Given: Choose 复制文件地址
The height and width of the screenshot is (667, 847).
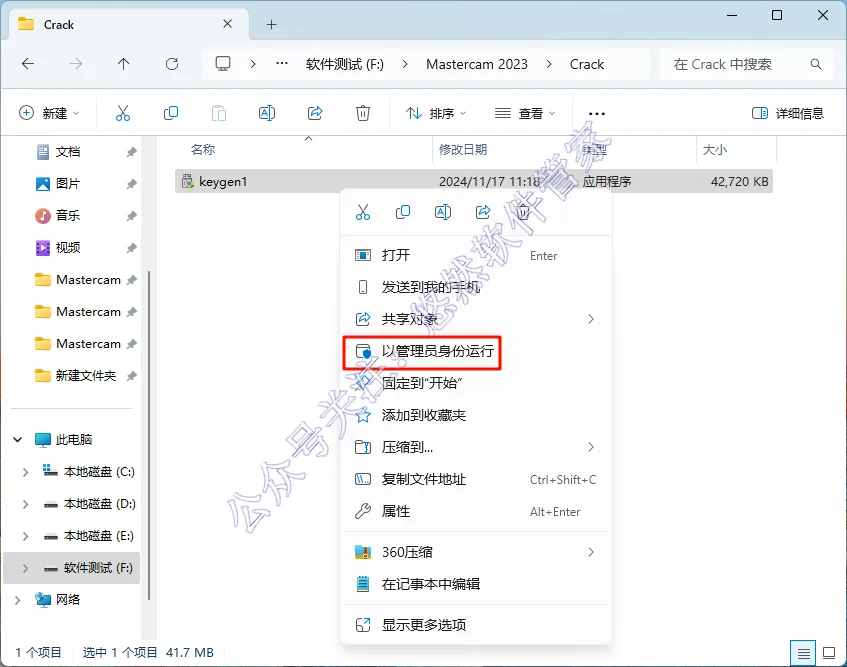Looking at the screenshot, I should [476, 479].
